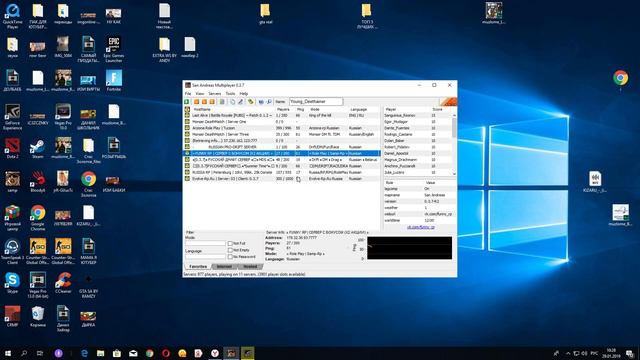Open taskbar search magnifier

click(24, 353)
